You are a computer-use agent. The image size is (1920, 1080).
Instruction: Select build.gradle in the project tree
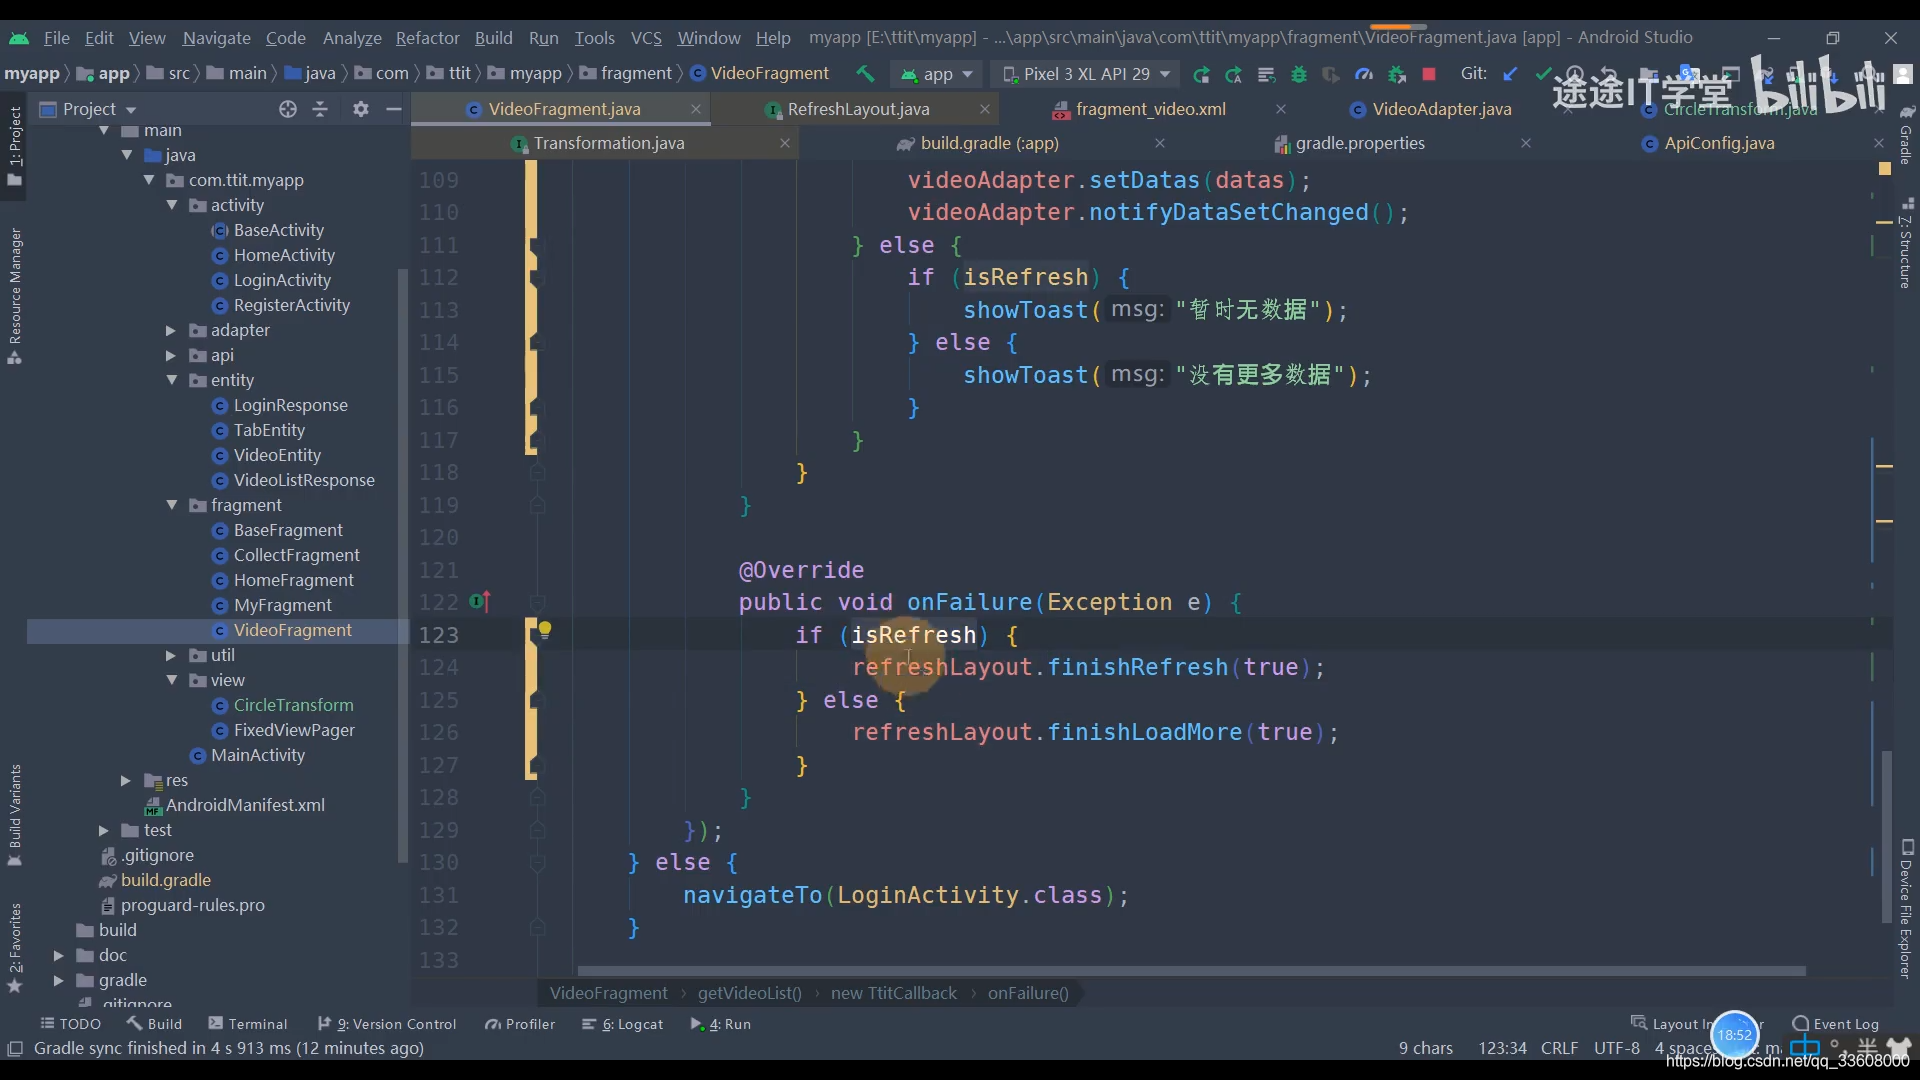(x=165, y=880)
